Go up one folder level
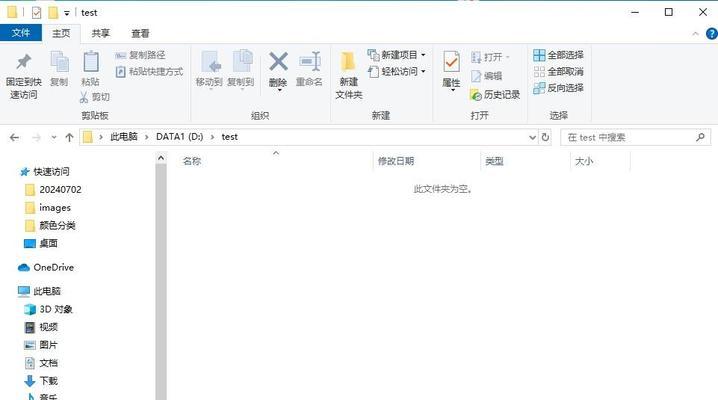The image size is (718, 400). point(69,137)
